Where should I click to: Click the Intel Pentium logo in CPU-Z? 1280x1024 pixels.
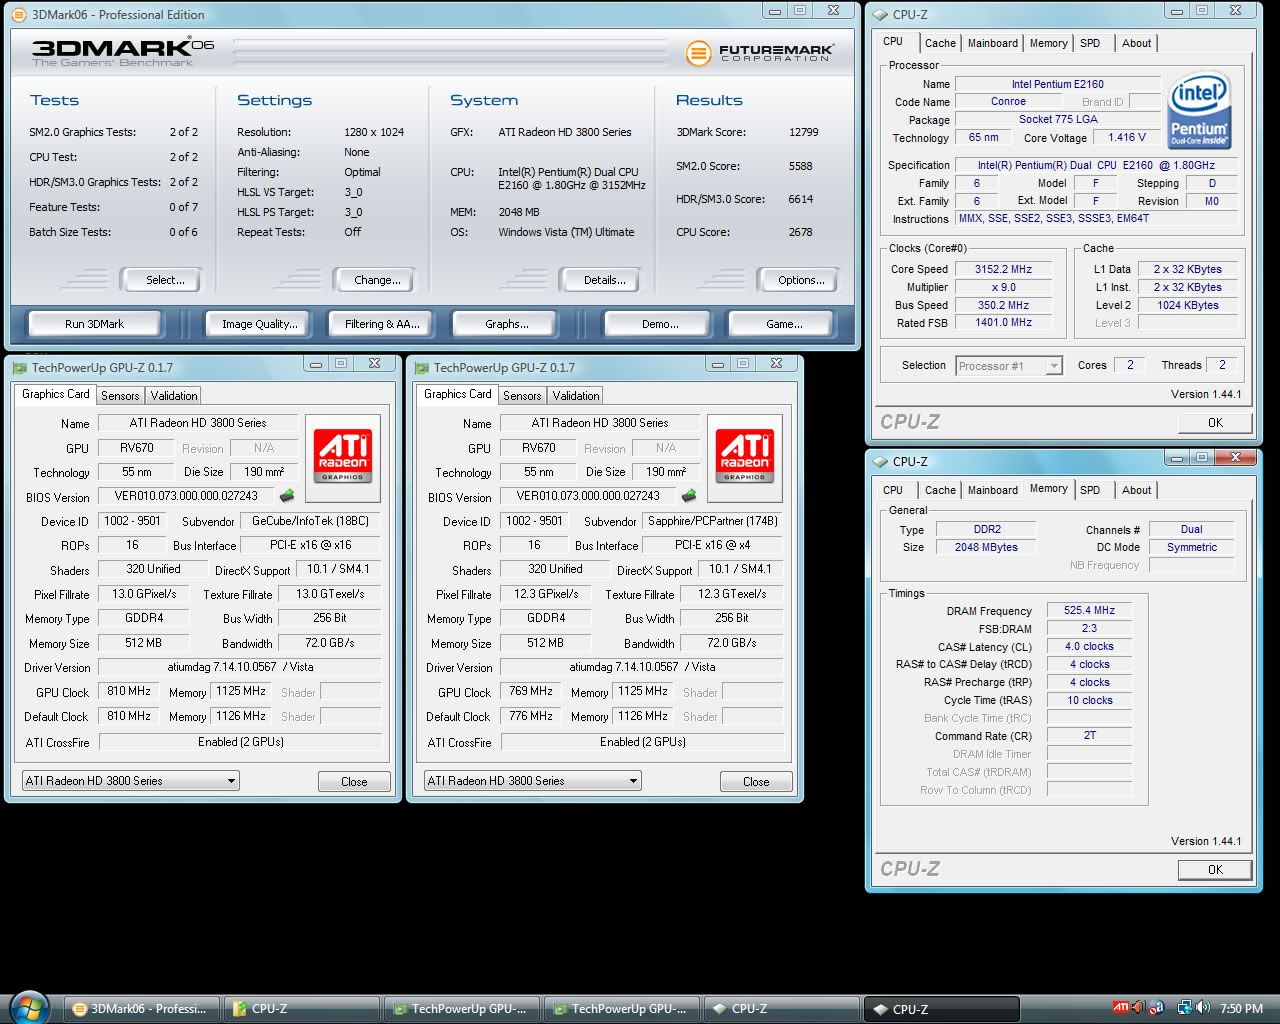point(1198,110)
